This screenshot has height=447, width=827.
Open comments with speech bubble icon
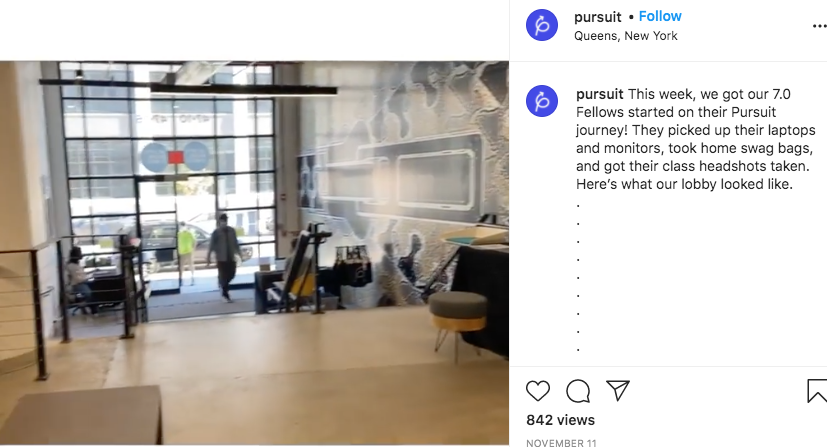578,391
